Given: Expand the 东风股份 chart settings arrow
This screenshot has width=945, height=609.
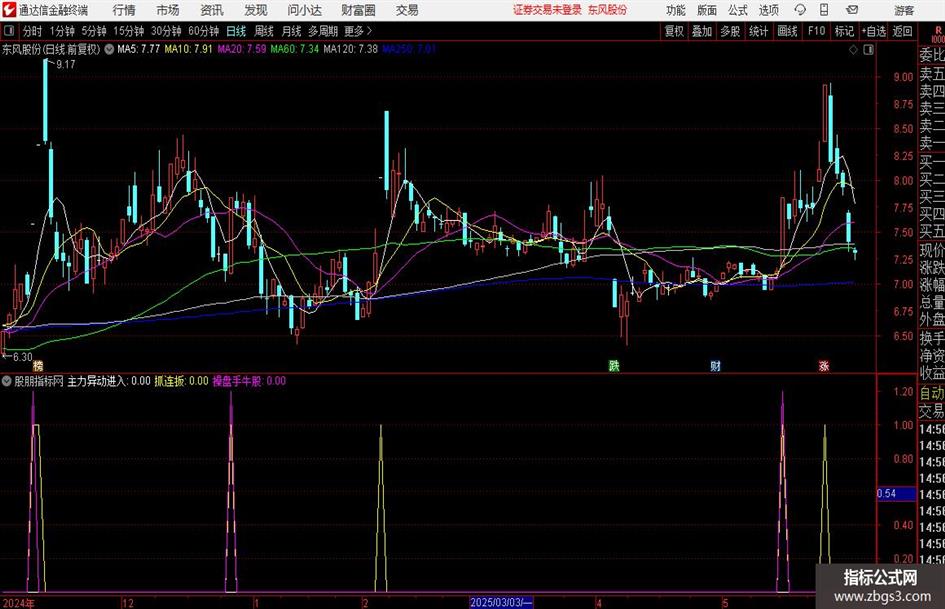Looking at the screenshot, I should click(109, 49).
